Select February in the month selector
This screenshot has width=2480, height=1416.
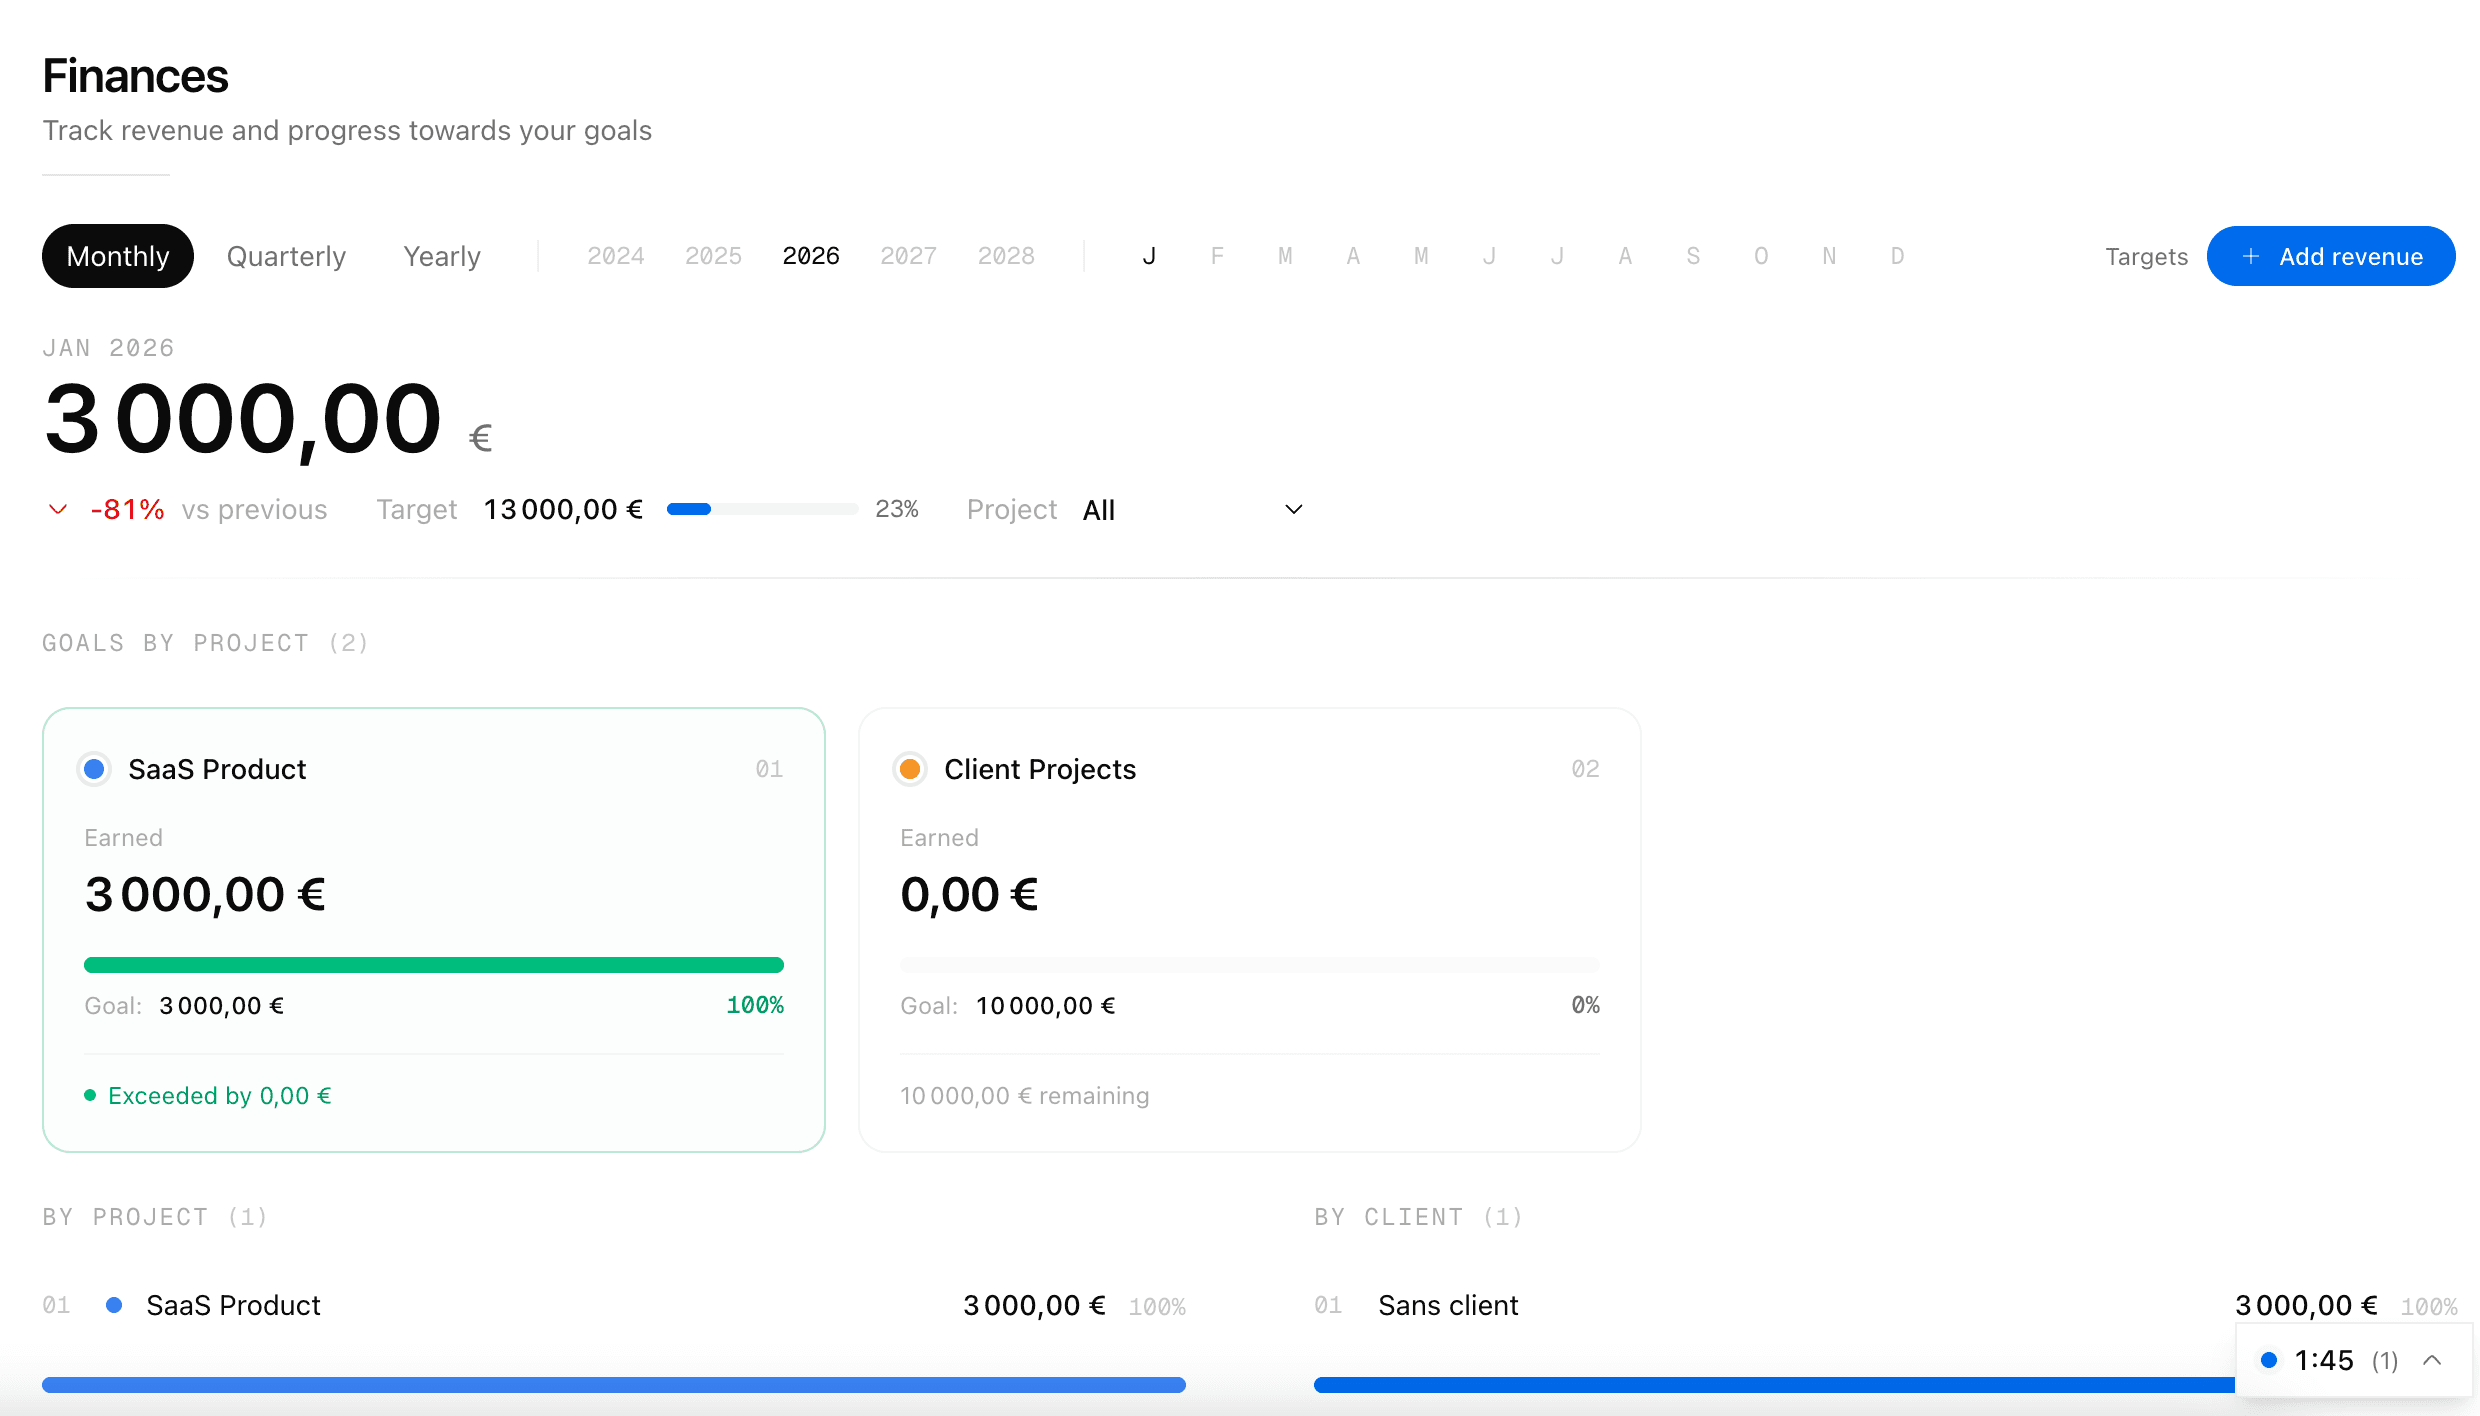[x=1217, y=256]
